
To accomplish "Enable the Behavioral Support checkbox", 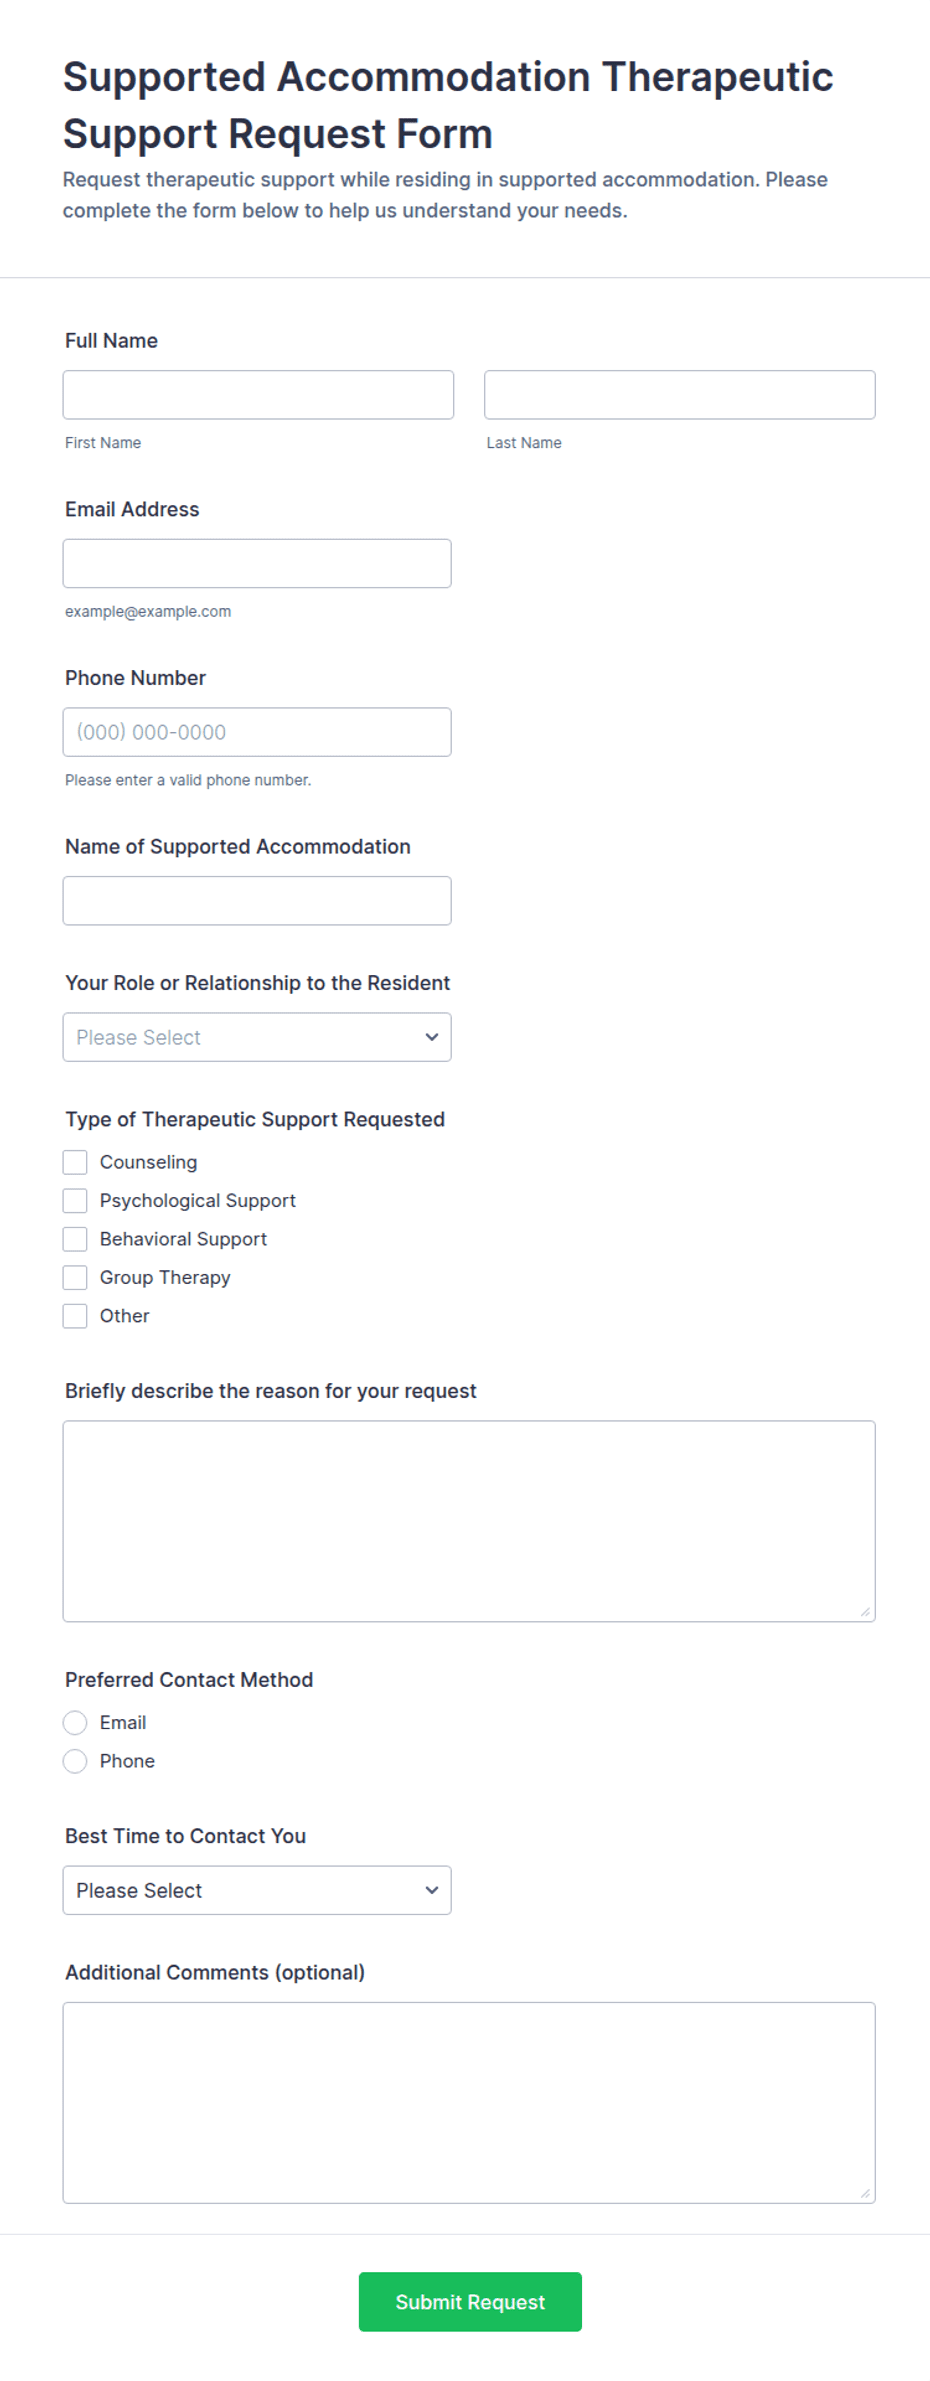I will point(75,1239).
